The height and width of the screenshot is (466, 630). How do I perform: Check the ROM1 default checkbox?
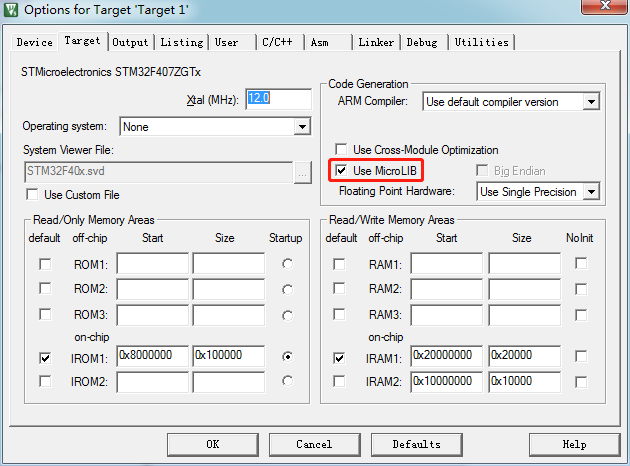pos(45,264)
